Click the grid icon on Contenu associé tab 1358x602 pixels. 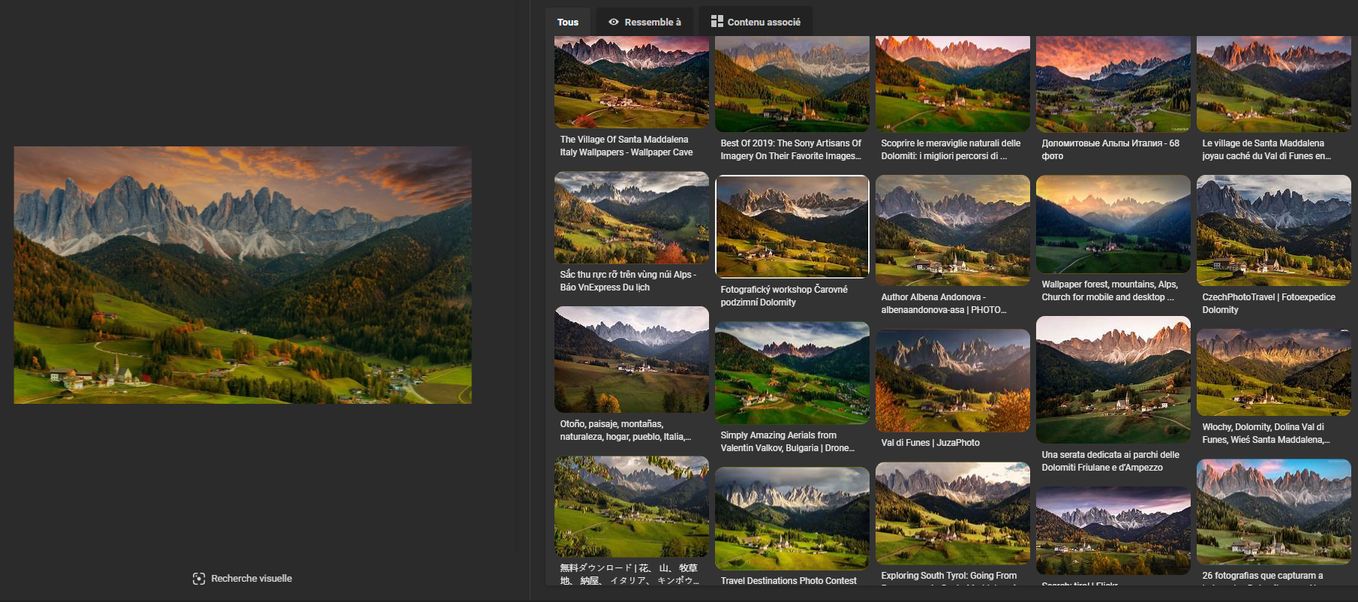point(717,22)
